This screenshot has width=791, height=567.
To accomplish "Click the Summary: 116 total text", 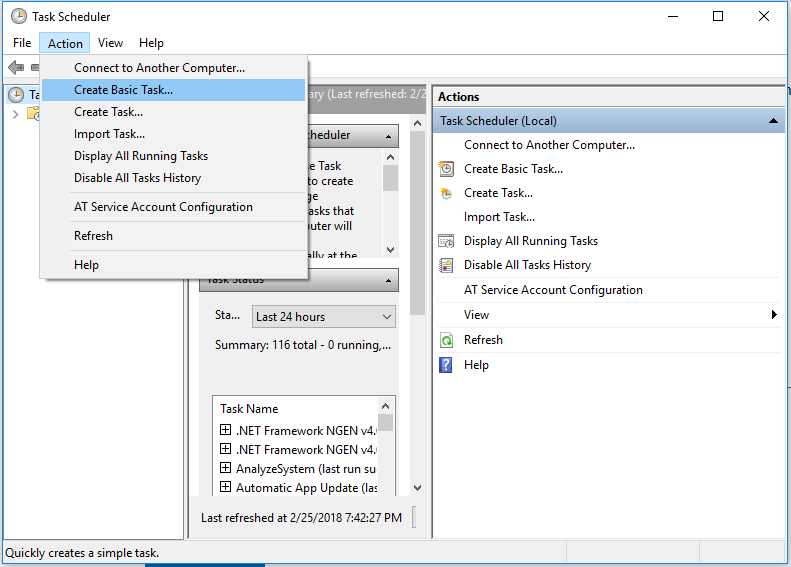I will 303,345.
